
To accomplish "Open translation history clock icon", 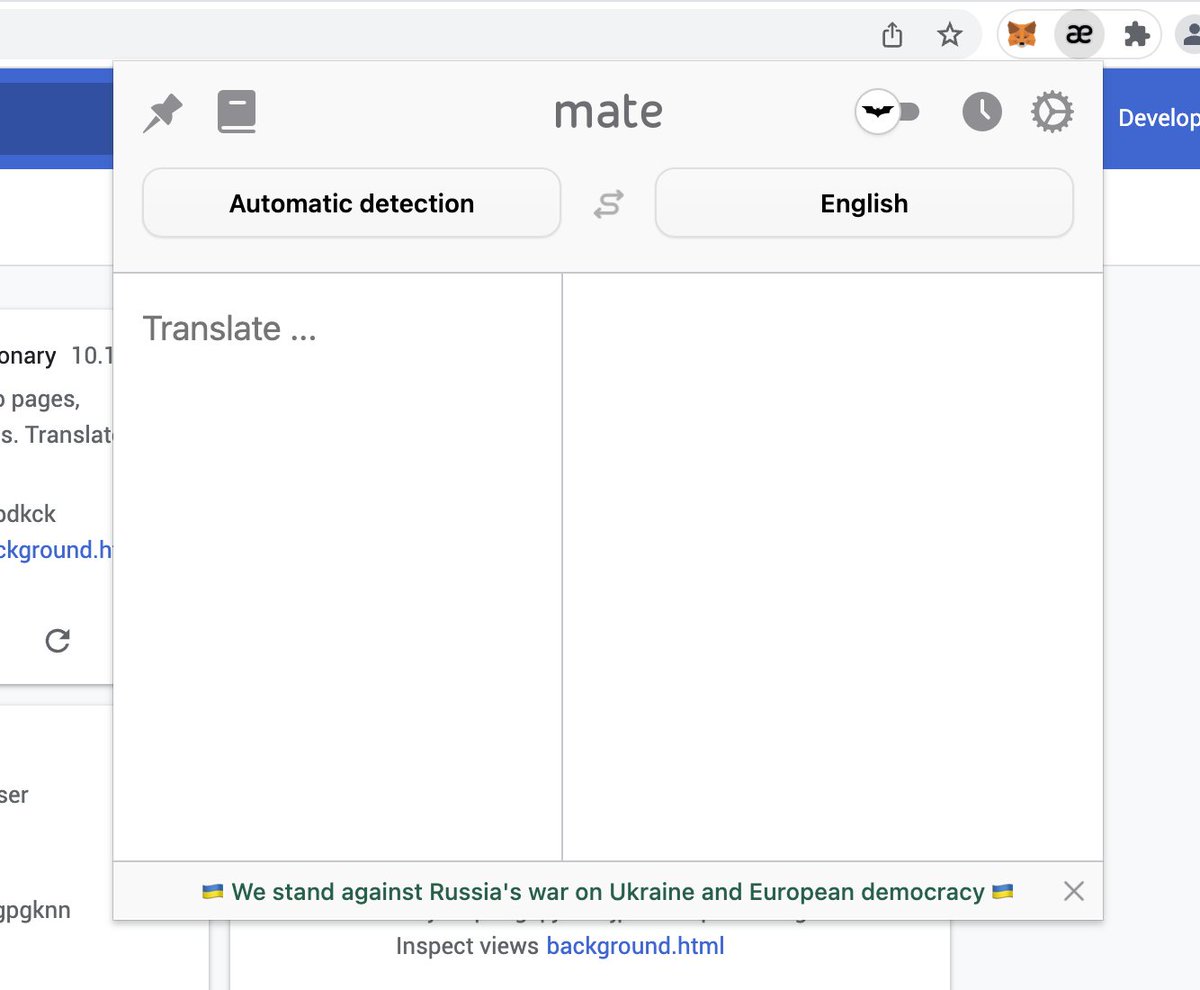I will coord(982,112).
